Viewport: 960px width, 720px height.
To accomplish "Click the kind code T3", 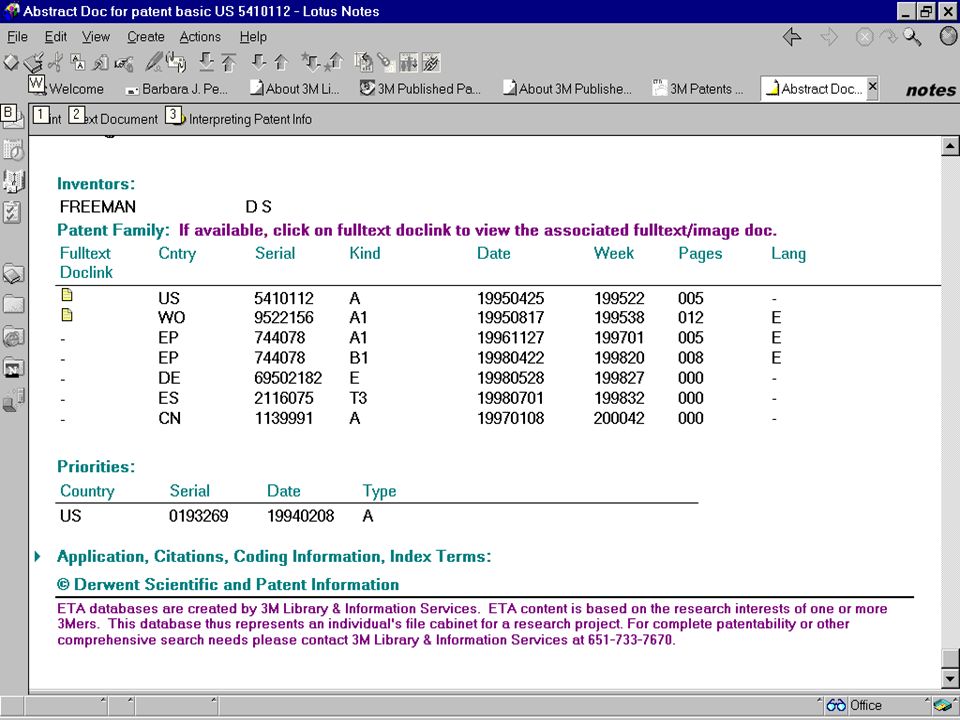I will pyautogui.click(x=358, y=398).
